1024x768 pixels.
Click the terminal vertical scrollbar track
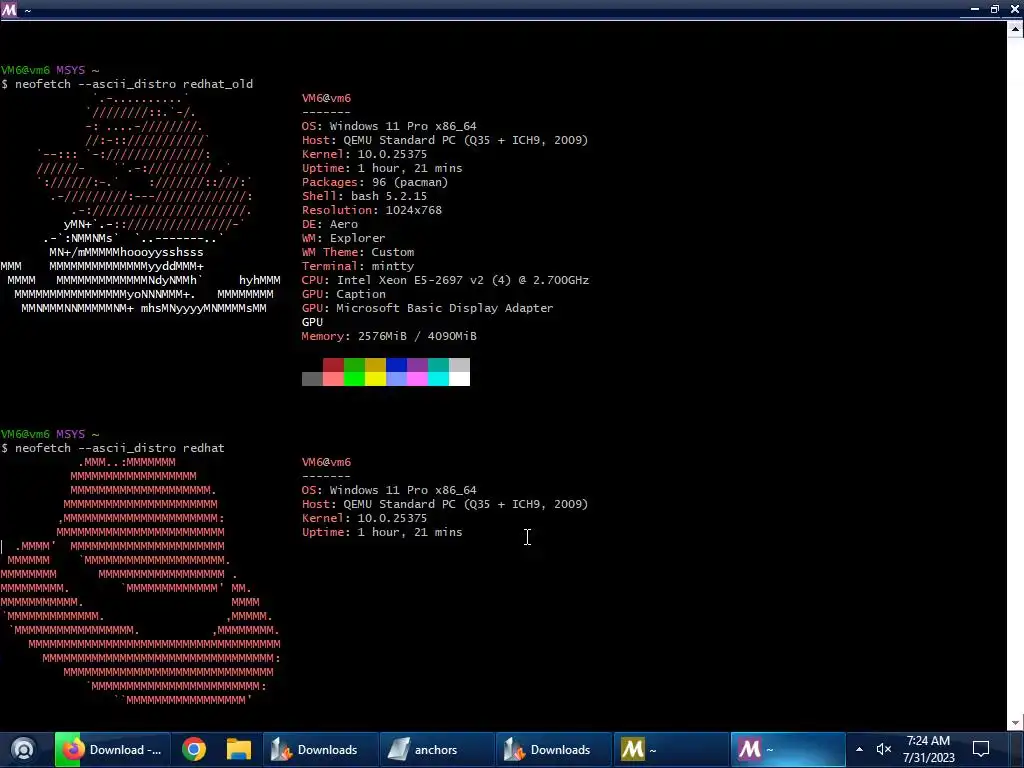point(1015,376)
